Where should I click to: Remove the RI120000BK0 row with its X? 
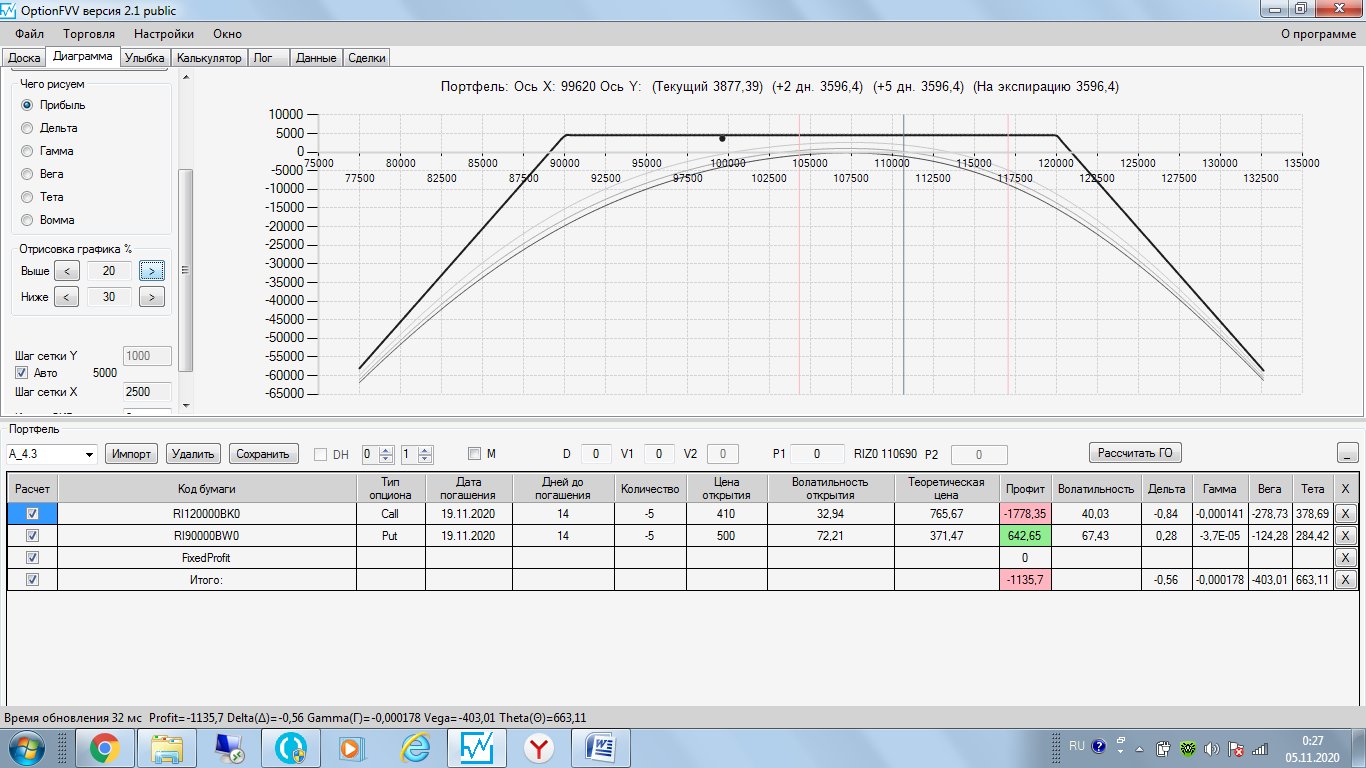pyautogui.click(x=1346, y=513)
